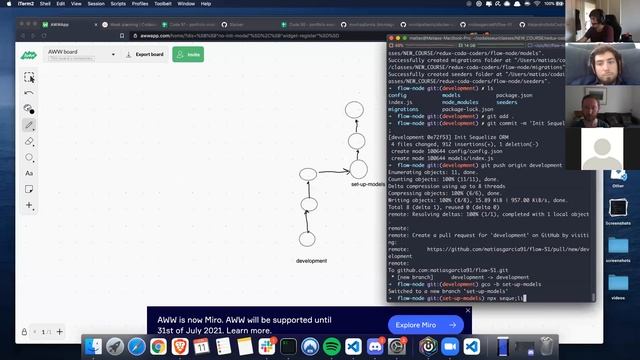Viewport: 640px width, 360px height.
Task: Expand the AWW board name dropdown
Action: [113, 54]
